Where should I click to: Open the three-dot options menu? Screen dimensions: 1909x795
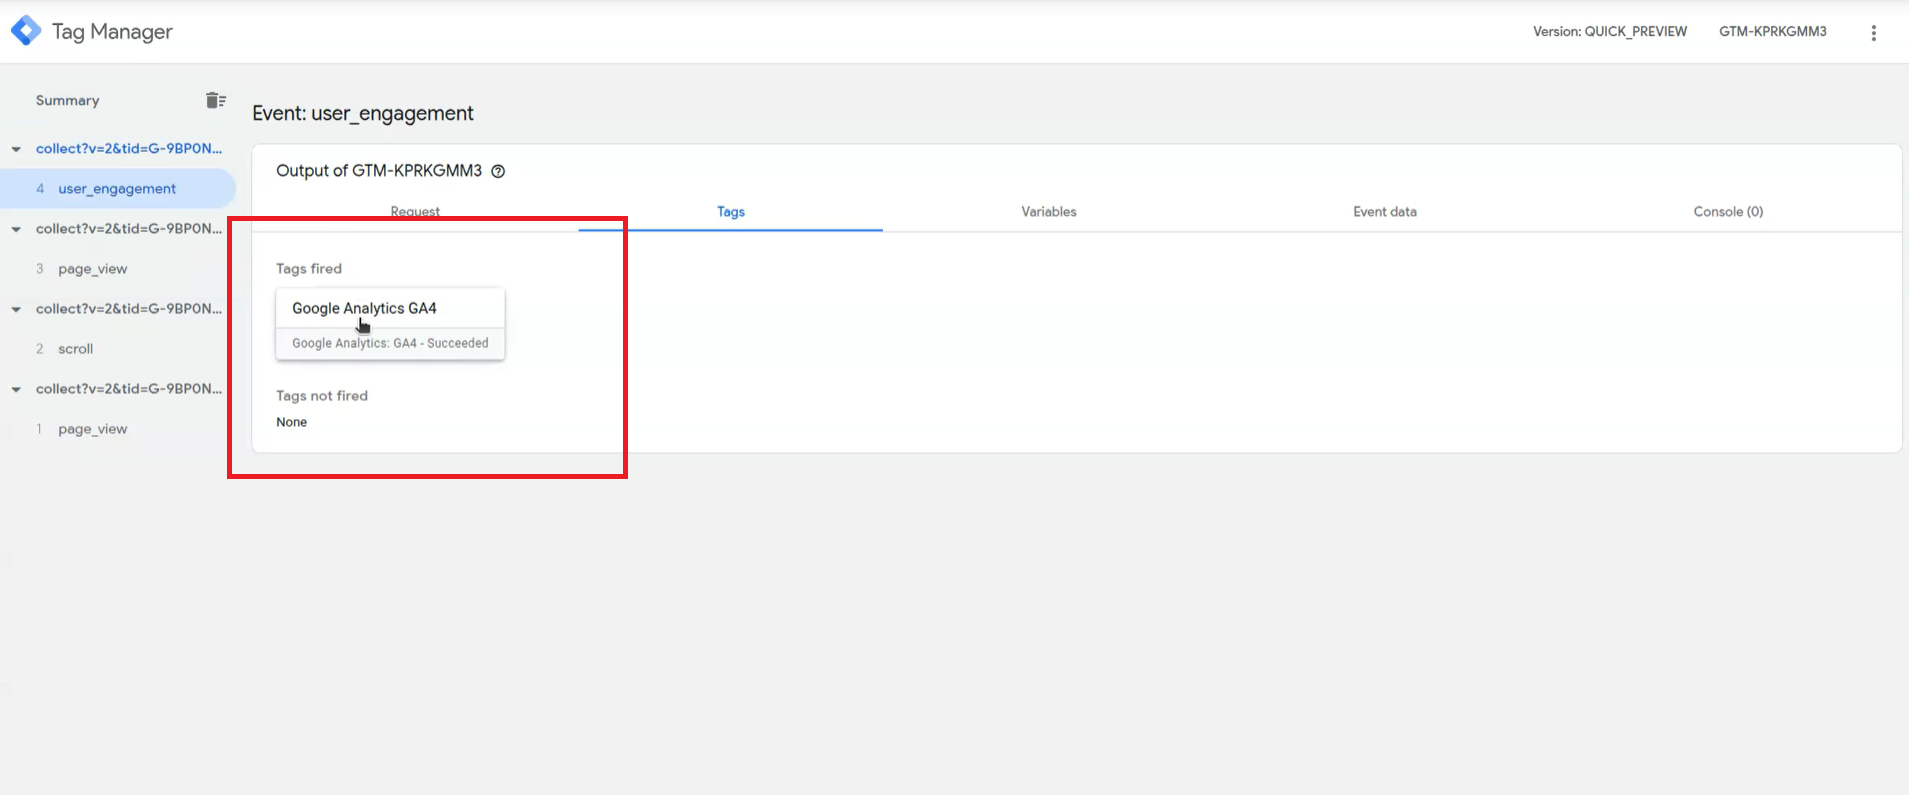(x=1873, y=32)
